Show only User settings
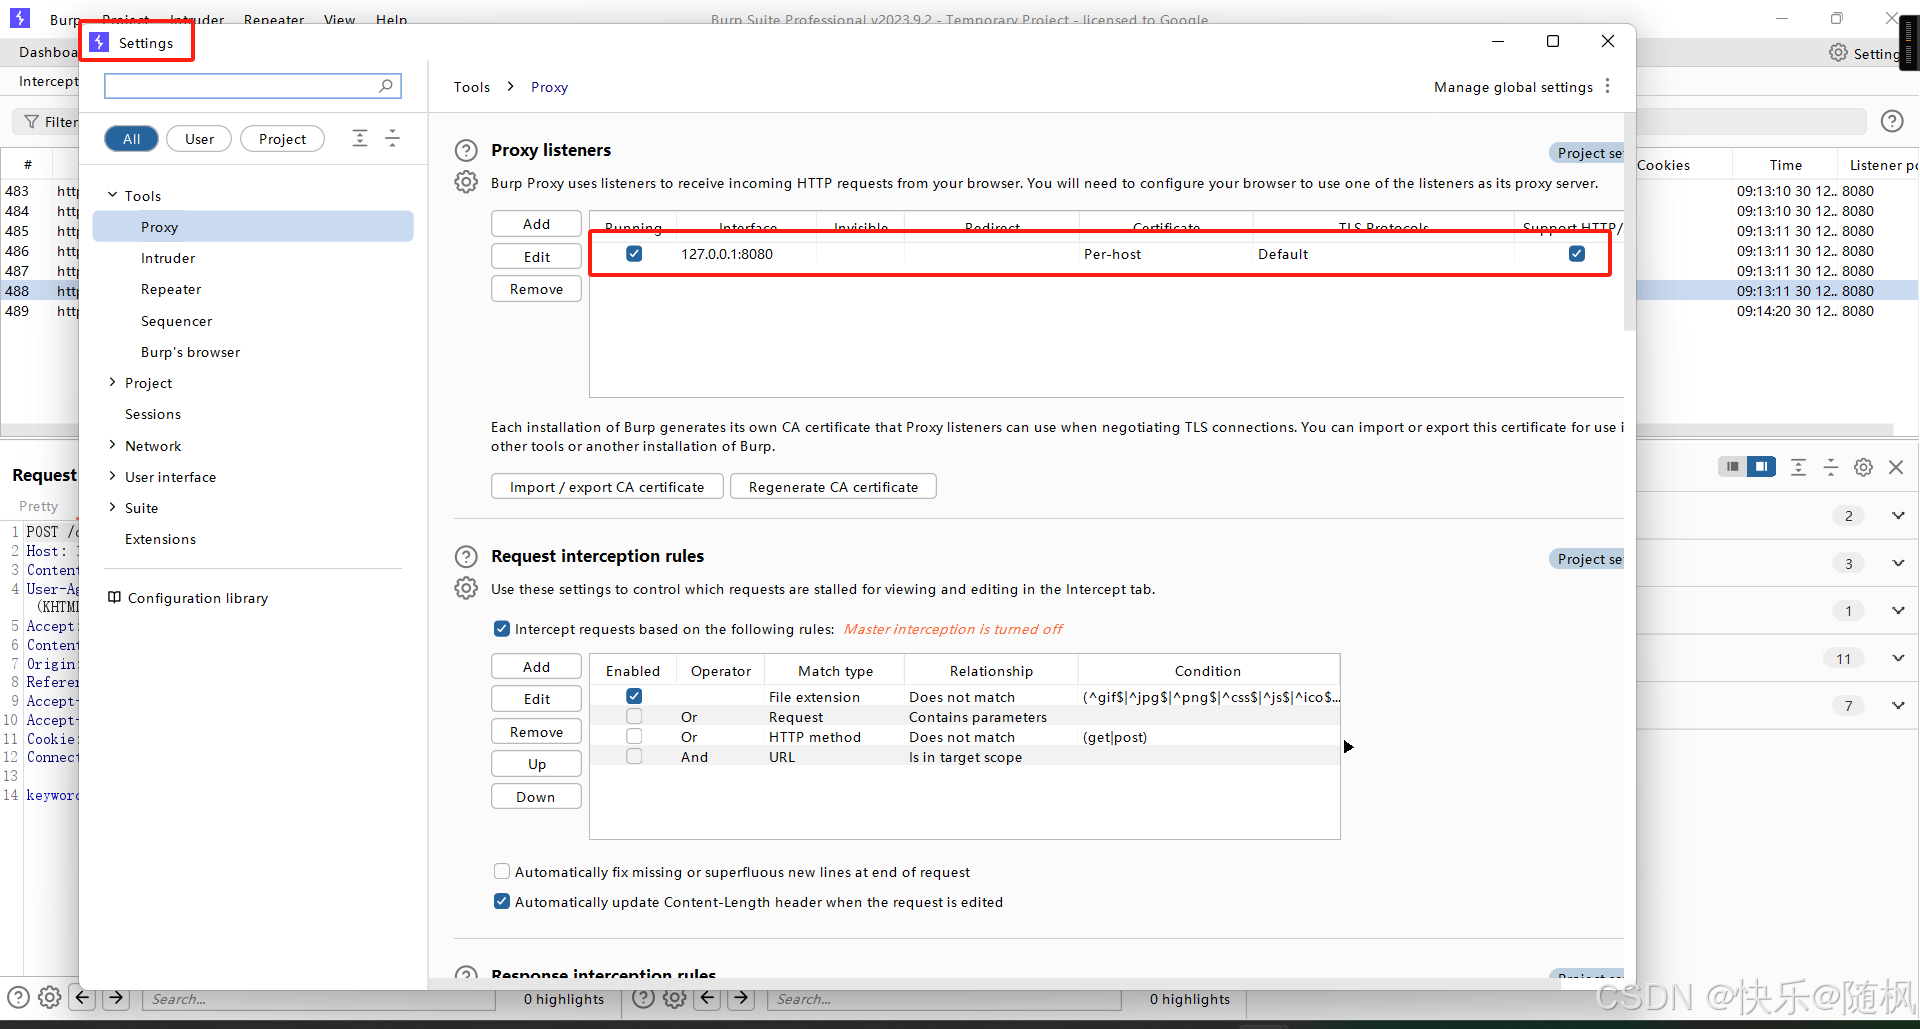Viewport: 1920px width, 1029px height. (x=199, y=139)
